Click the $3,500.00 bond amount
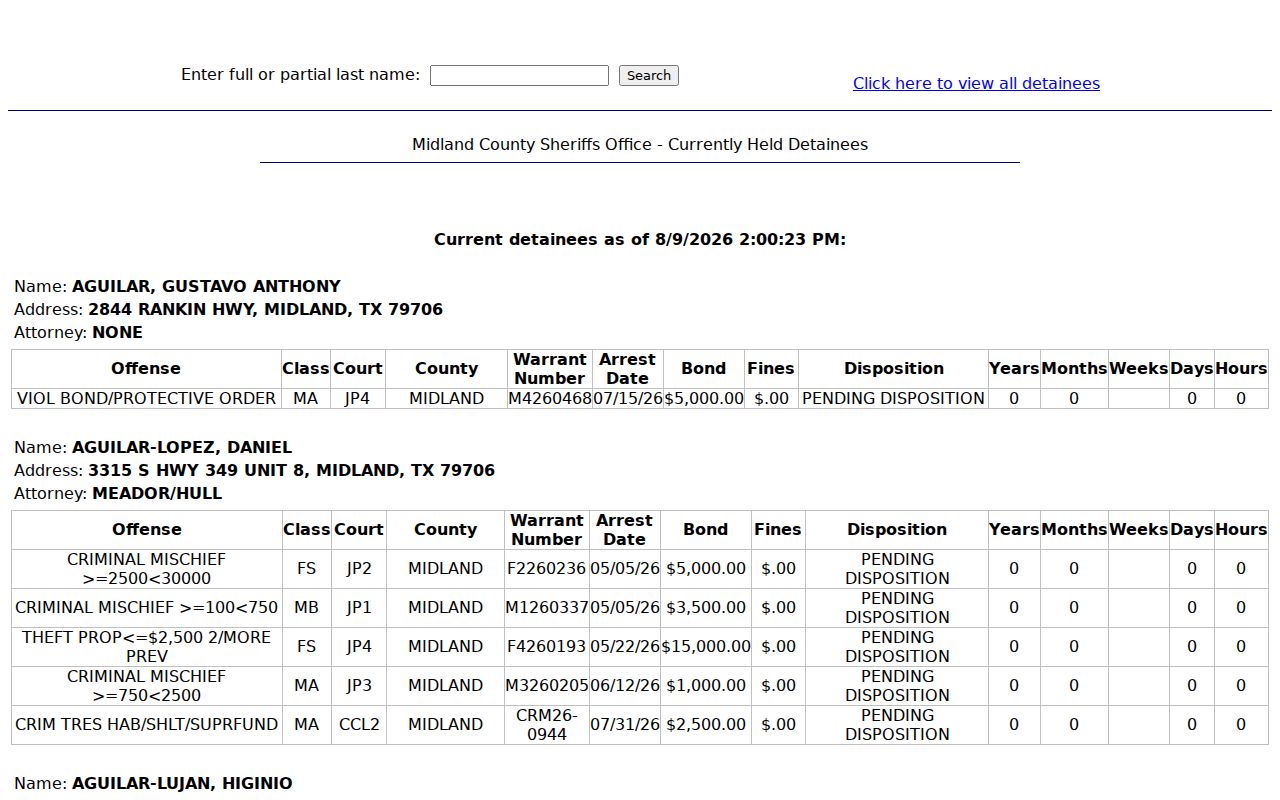Image resolution: width=1280 pixels, height=800 pixels. pos(706,607)
